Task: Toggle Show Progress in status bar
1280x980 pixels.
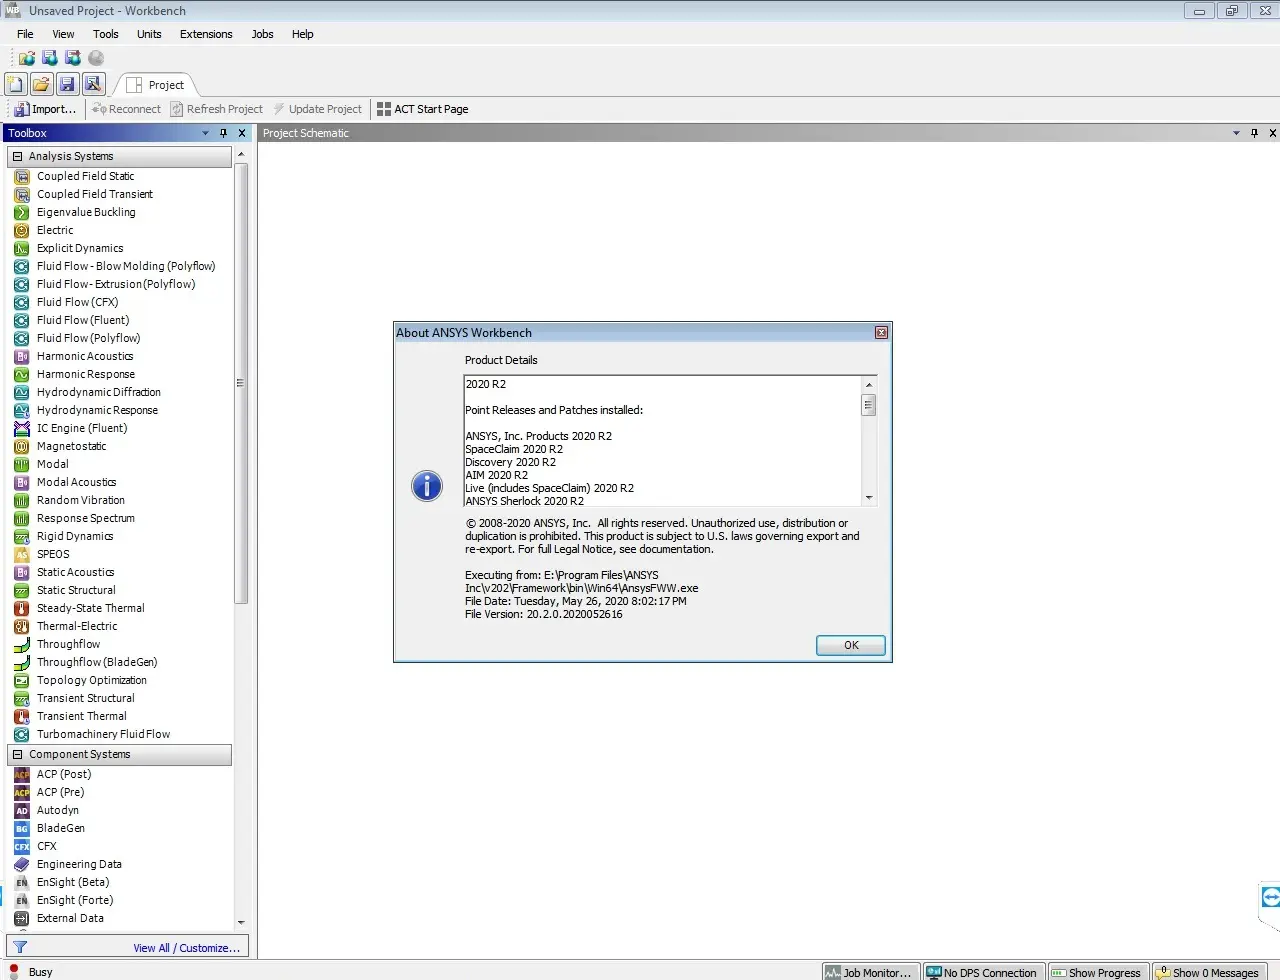Action: pos(1095,972)
